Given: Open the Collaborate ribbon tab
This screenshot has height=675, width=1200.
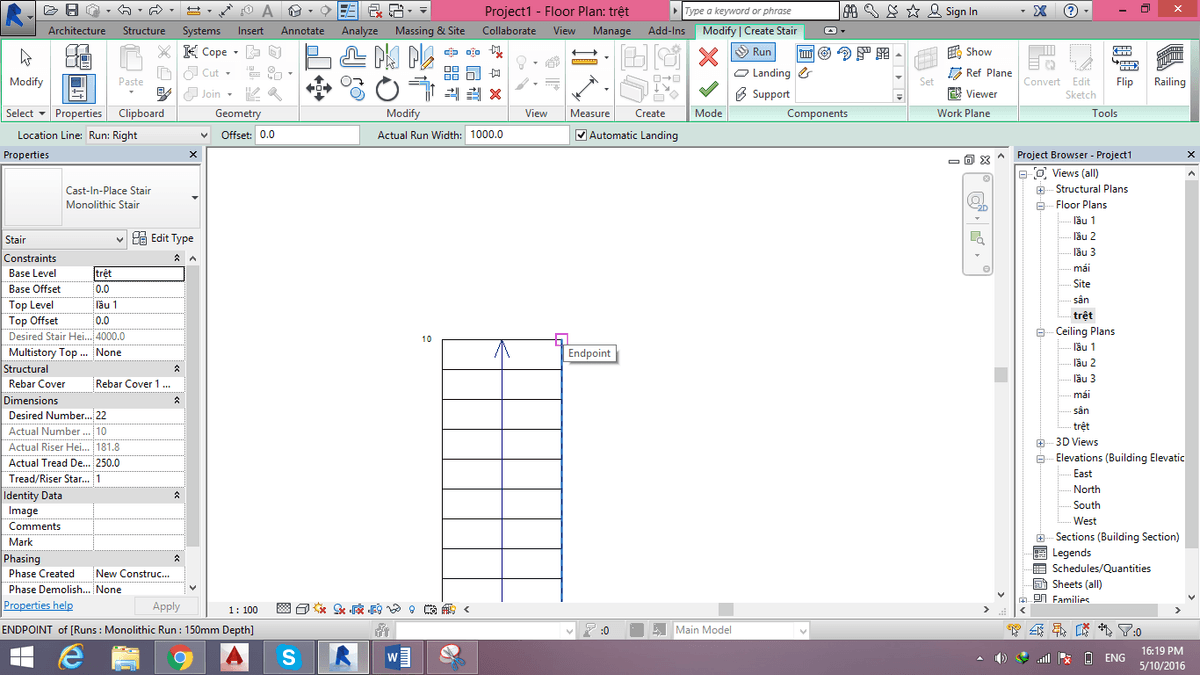Looking at the screenshot, I should [509, 31].
